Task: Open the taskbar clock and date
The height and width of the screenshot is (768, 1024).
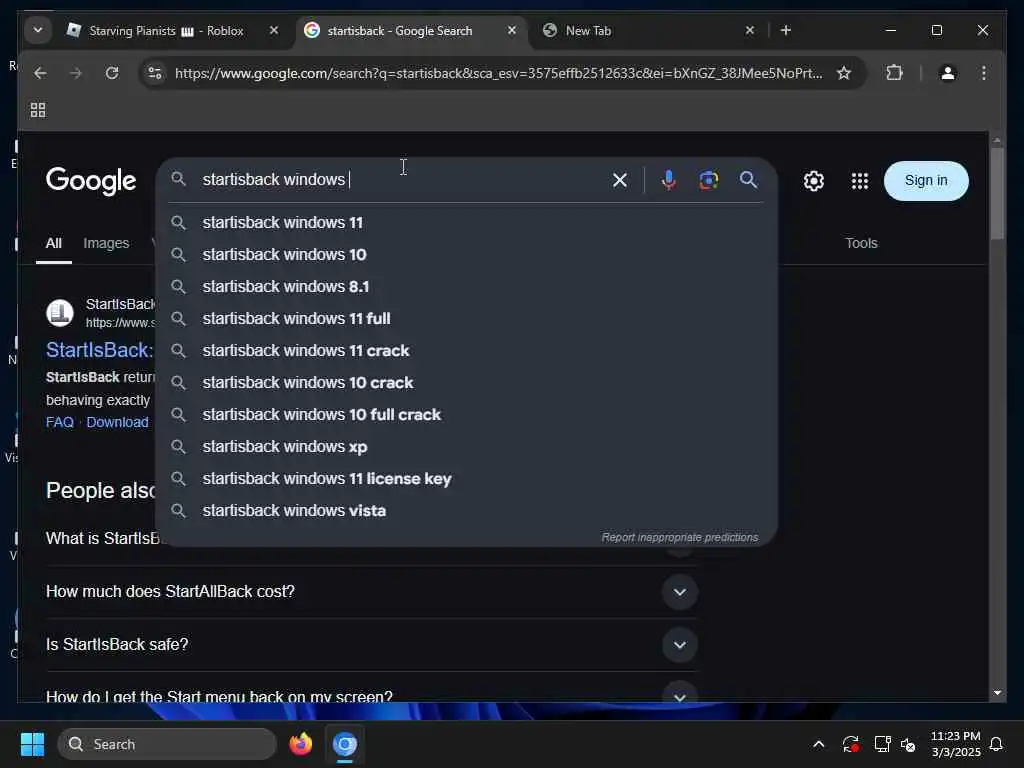Action: 955,744
